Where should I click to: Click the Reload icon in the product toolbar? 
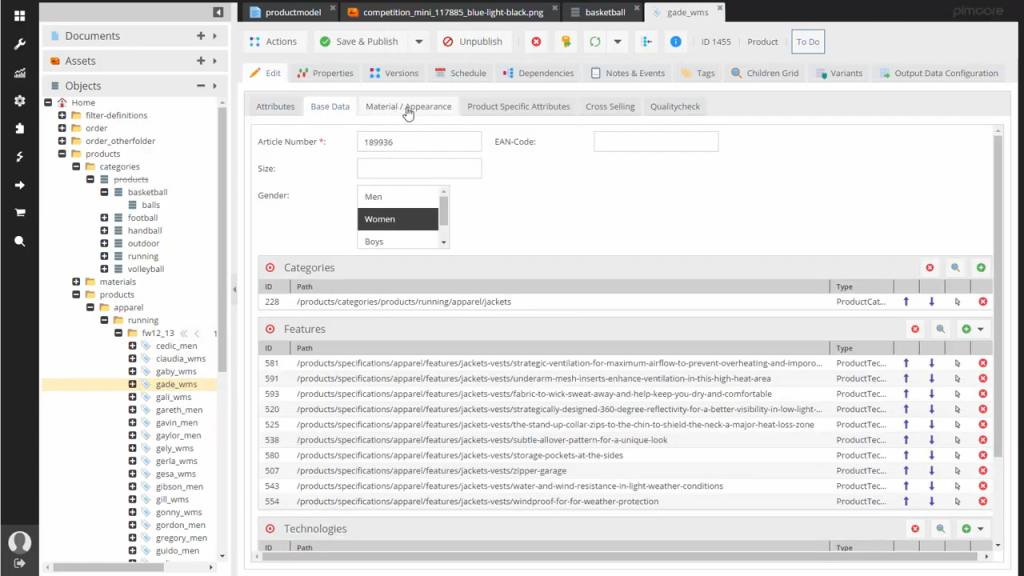594,41
